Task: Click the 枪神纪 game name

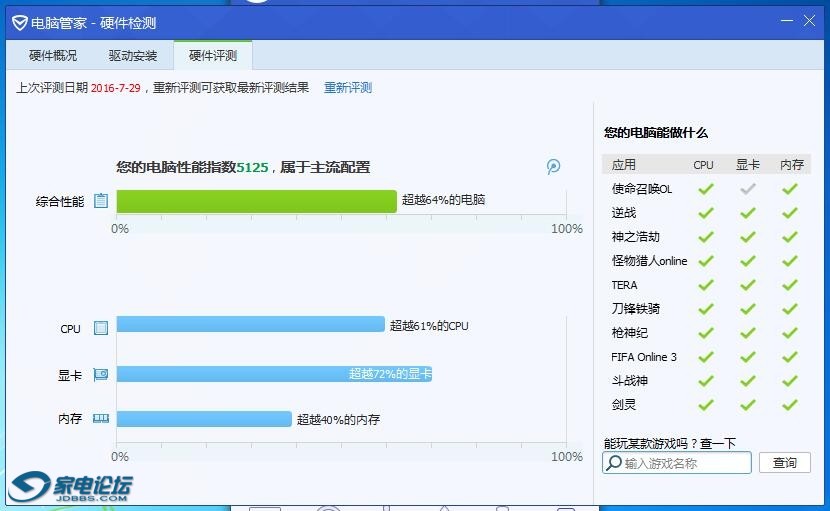Action: [629, 333]
